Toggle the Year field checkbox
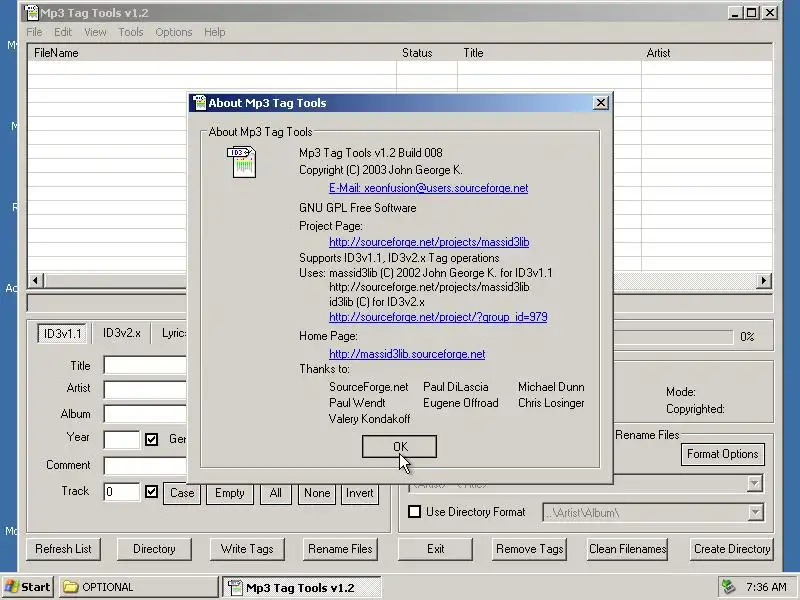Viewport: 800px width, 600px height. (x=151, y=439)
